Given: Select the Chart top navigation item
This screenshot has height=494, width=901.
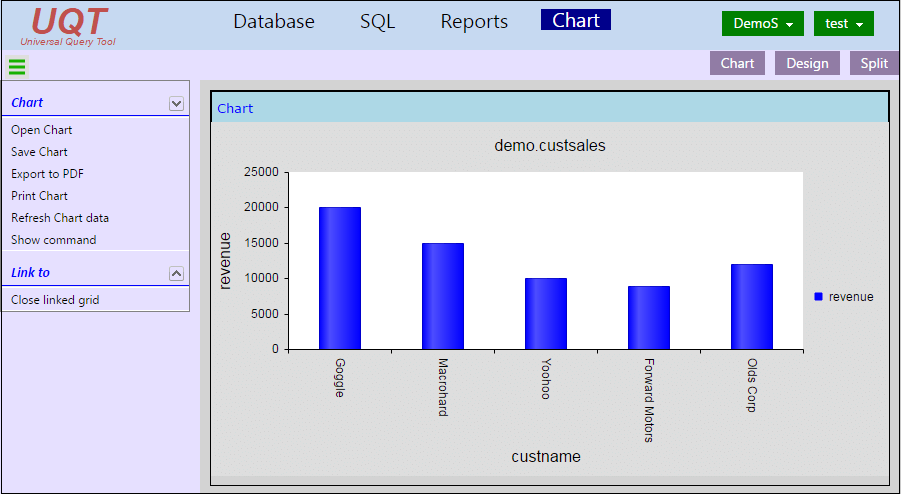Looking at the screenshot, I should tap(576, 20).
